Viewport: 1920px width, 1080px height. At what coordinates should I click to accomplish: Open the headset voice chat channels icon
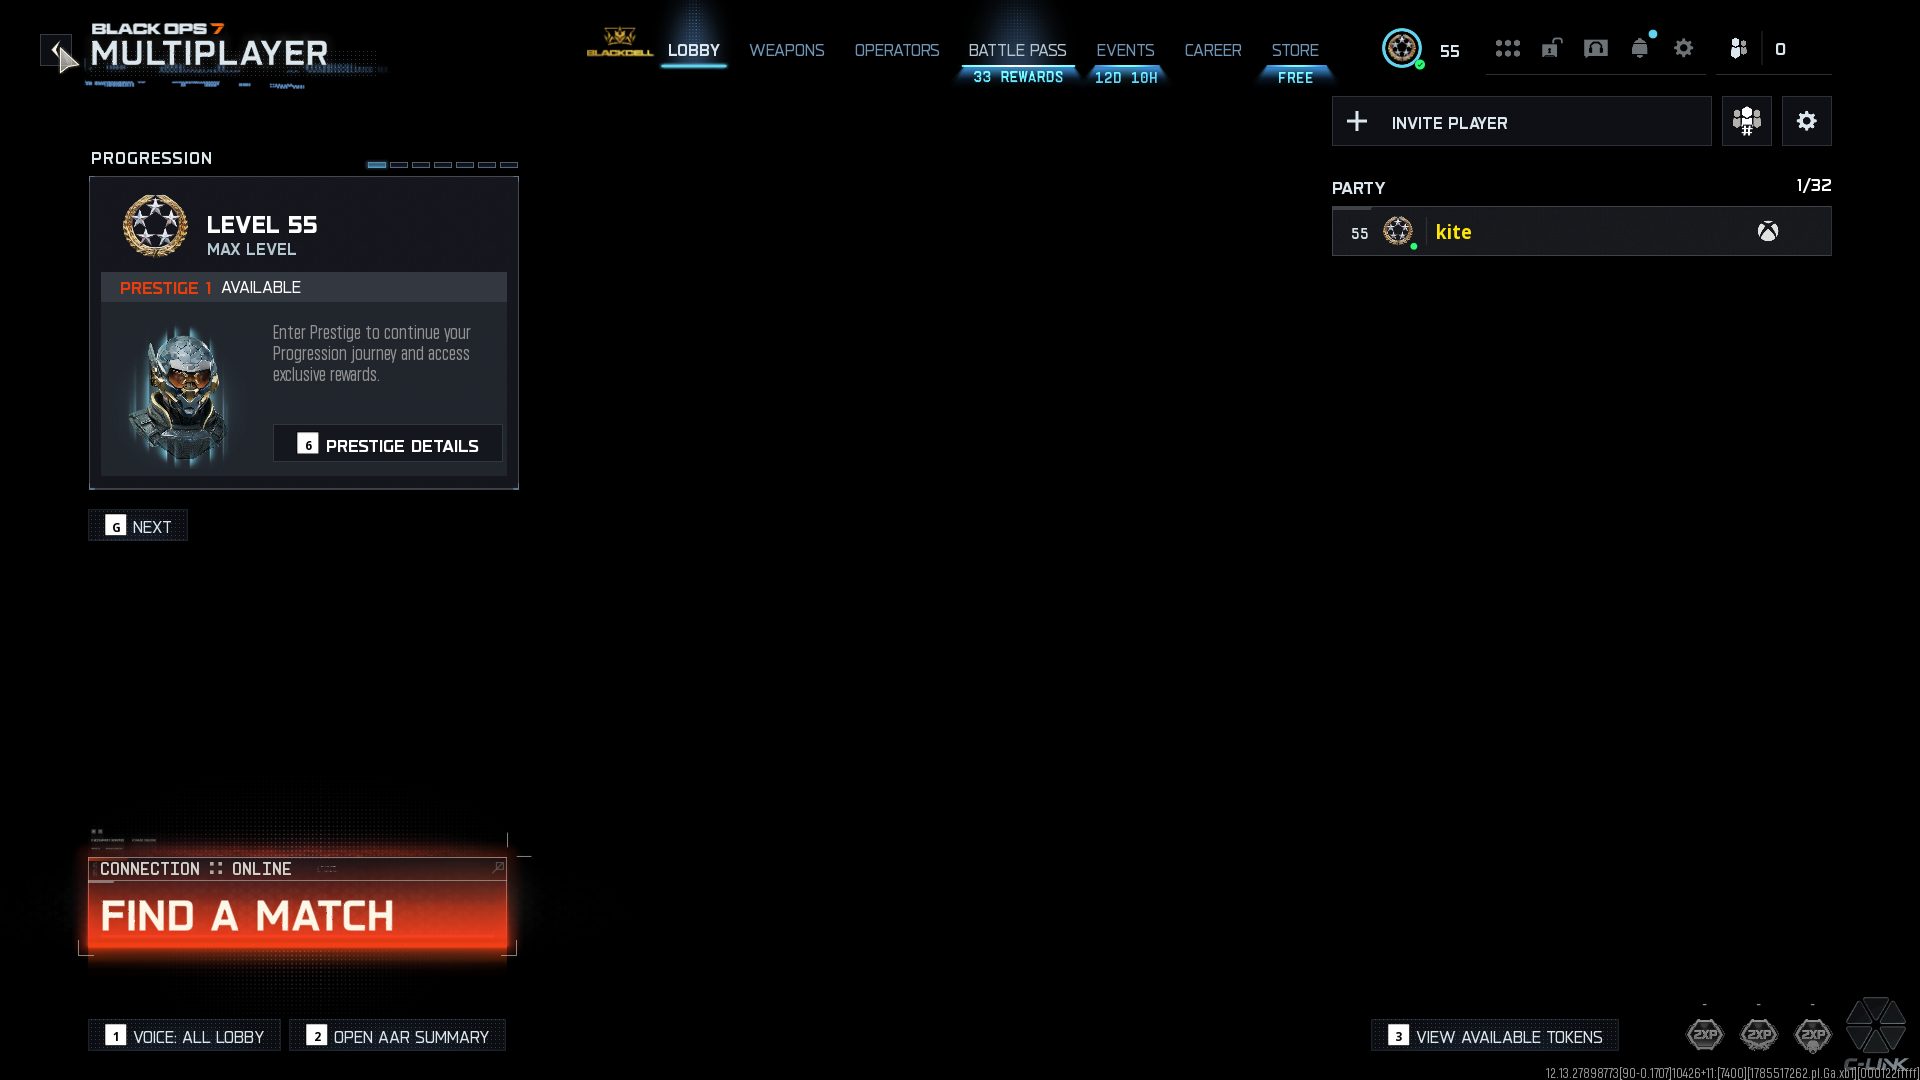[x=1596, y=48]
